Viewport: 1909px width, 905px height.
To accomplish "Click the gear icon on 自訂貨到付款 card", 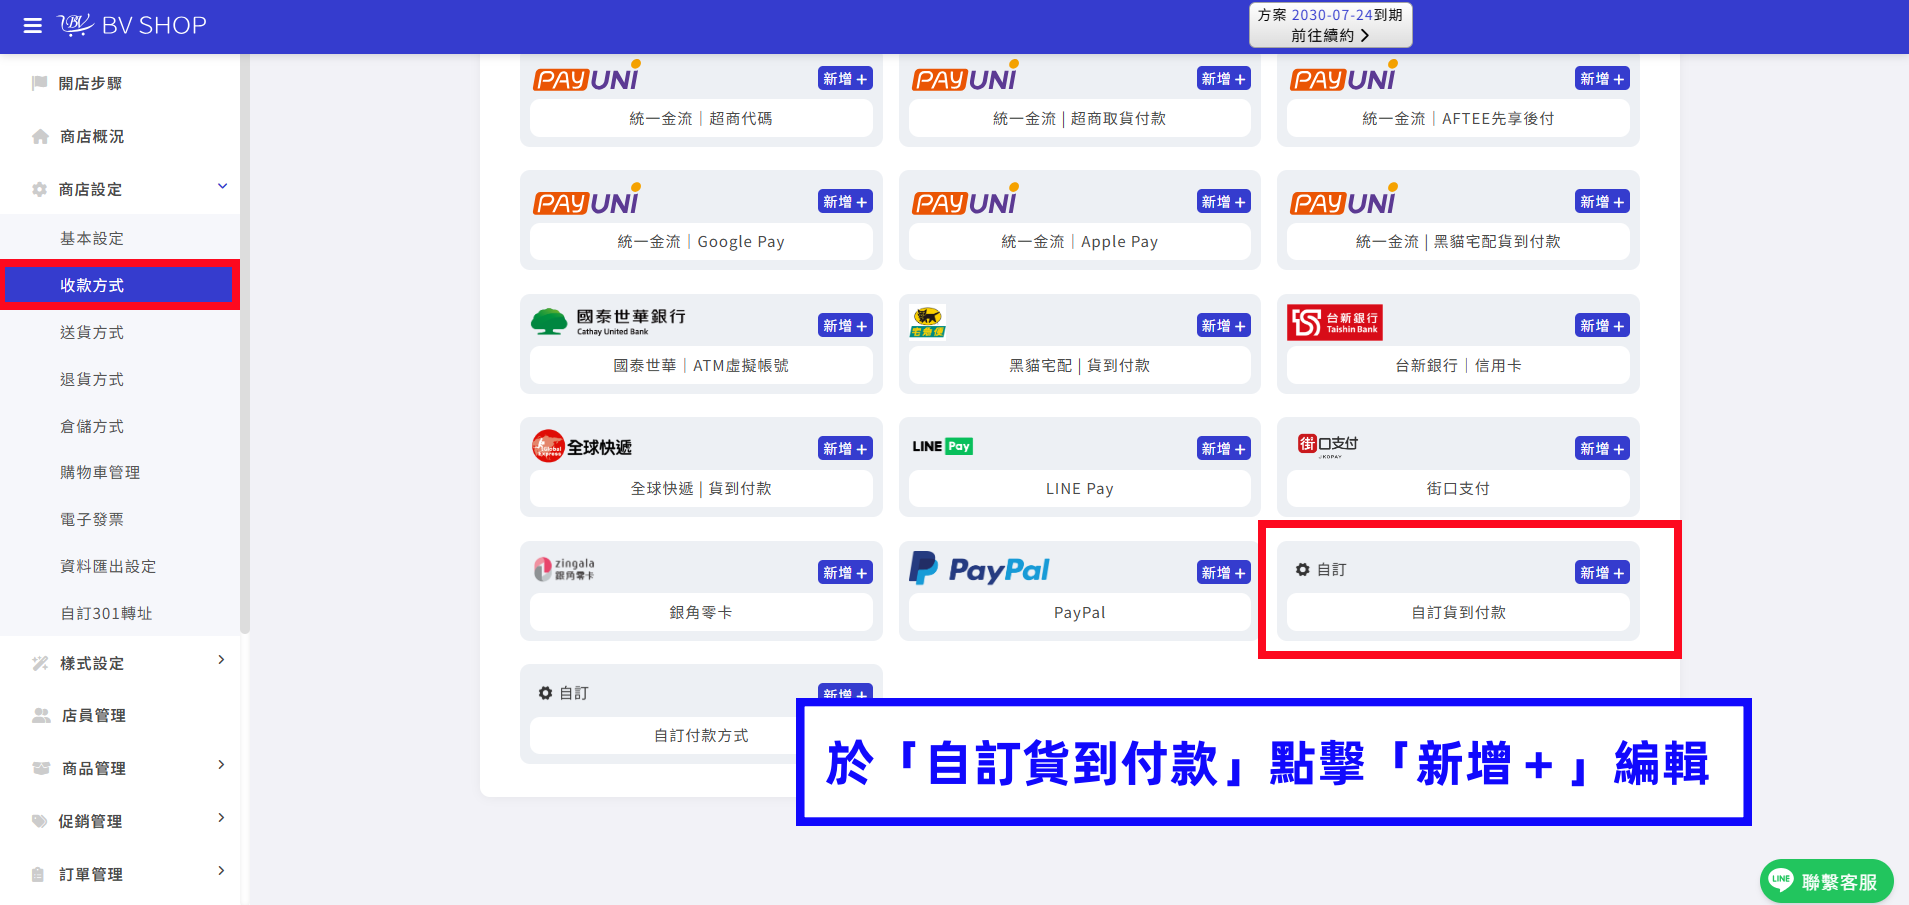I will click(x=1303, y=569).
